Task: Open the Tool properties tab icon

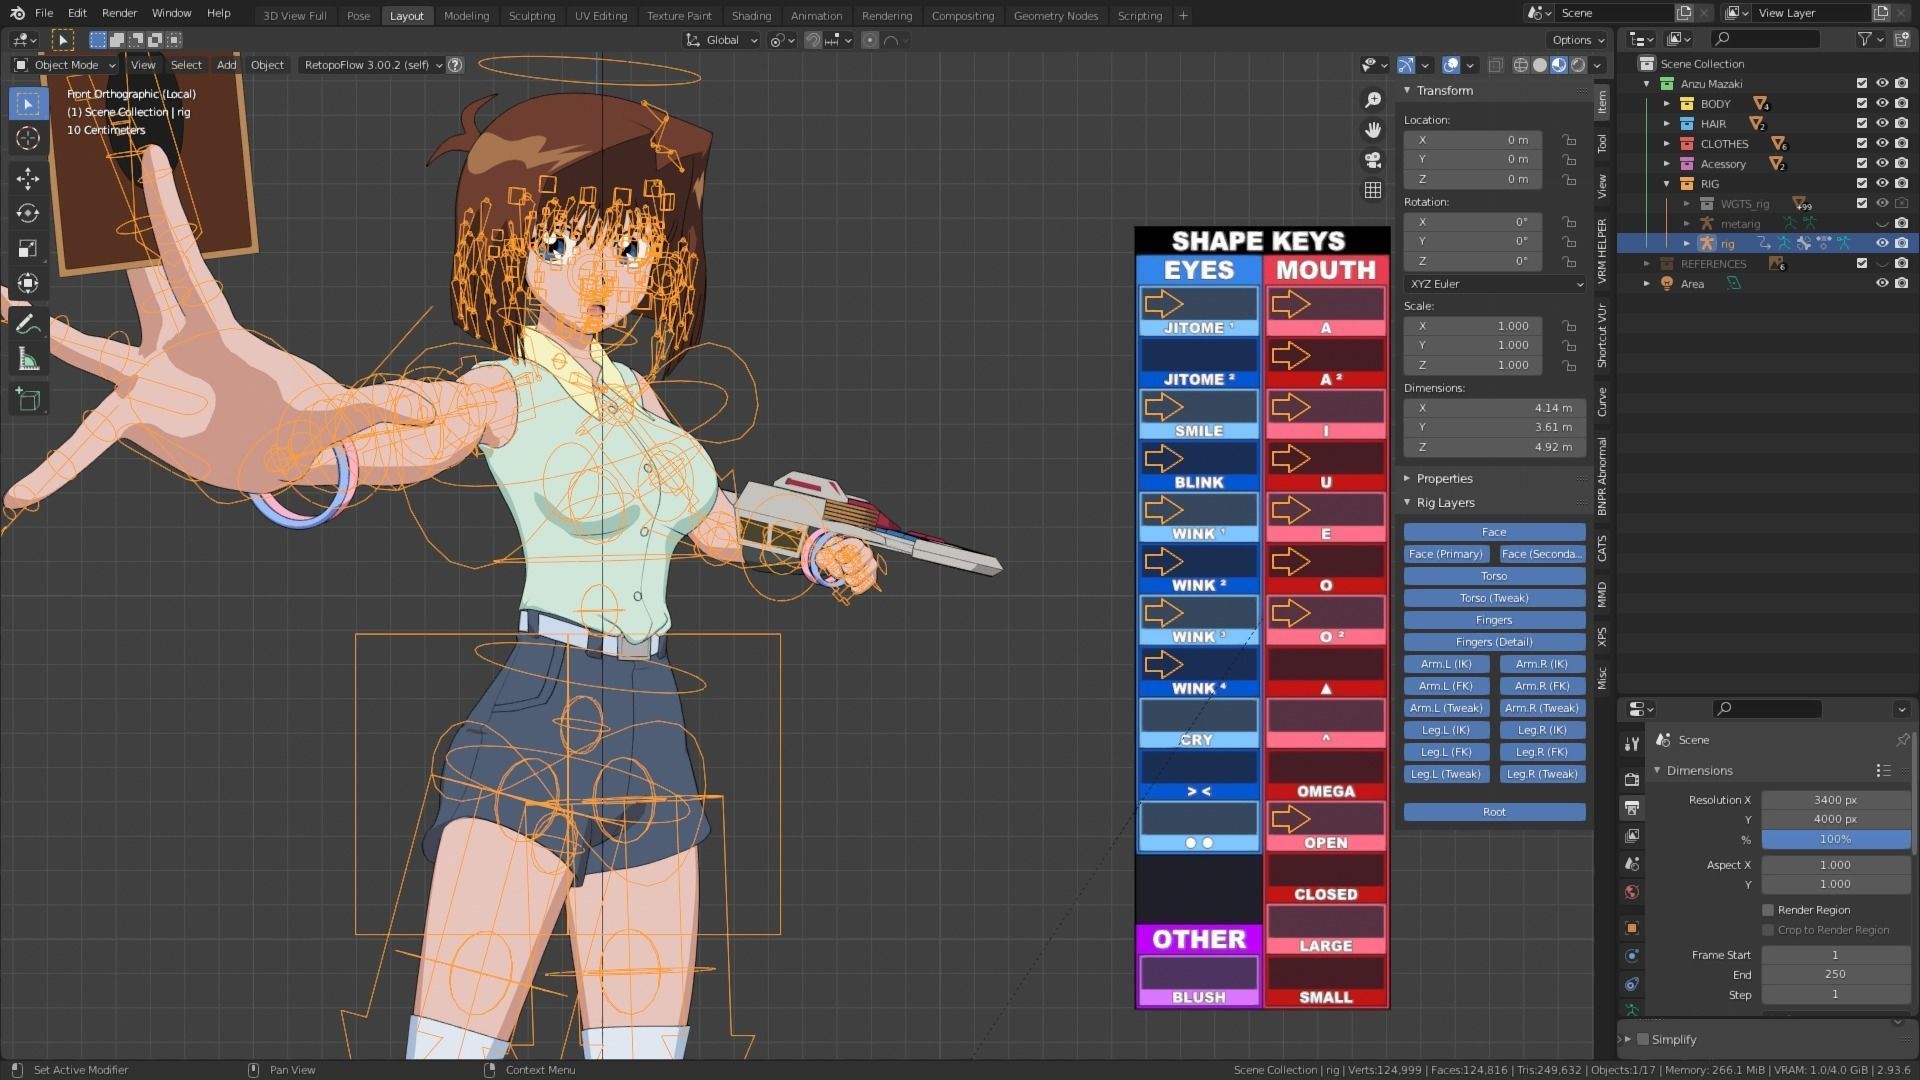Action: point(1632,744)
